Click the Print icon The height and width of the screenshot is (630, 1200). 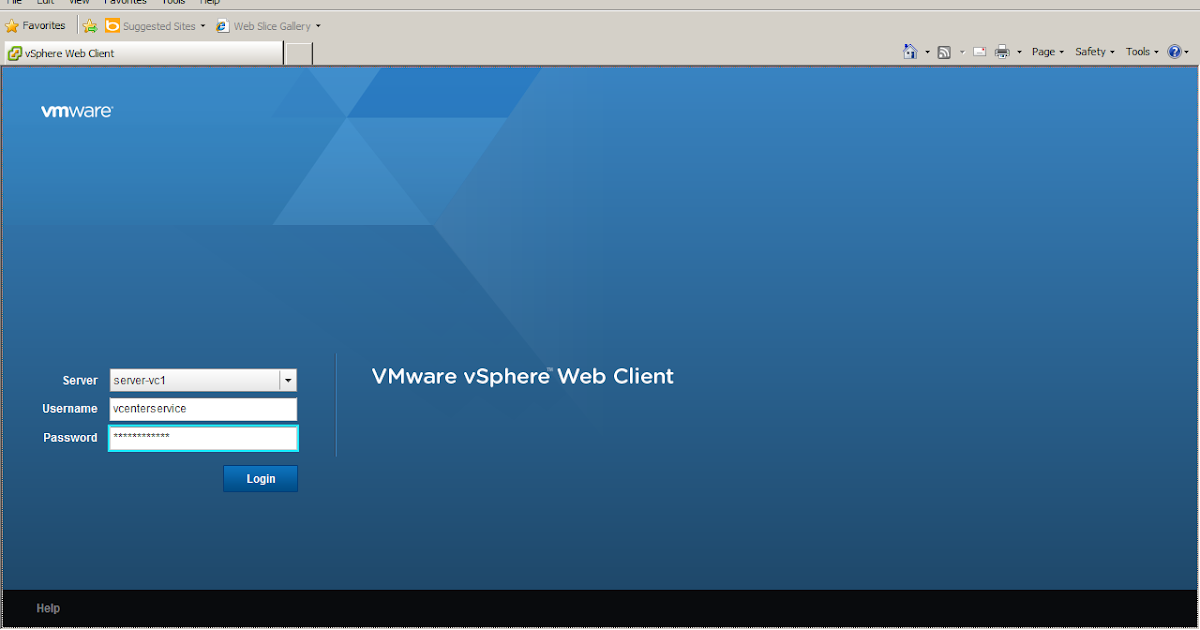tap(1002, 52)
